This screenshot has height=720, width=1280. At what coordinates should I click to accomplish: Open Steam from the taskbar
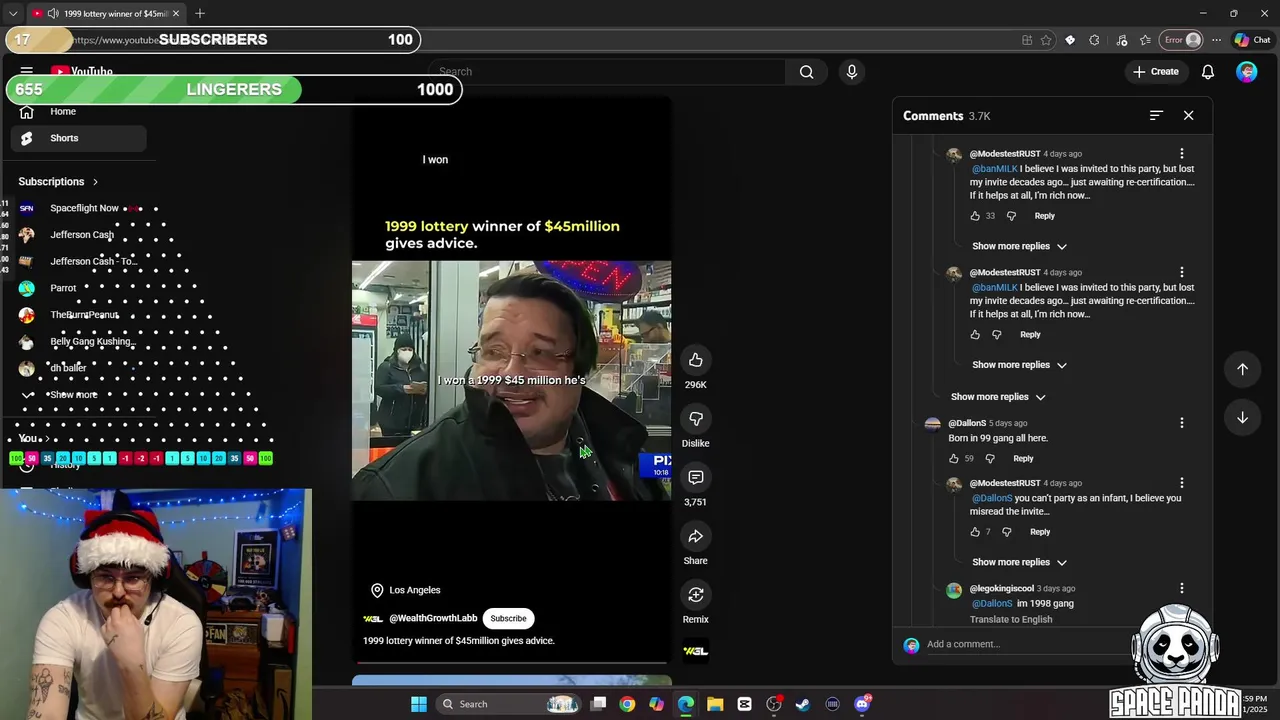click(x=802, y=704)
